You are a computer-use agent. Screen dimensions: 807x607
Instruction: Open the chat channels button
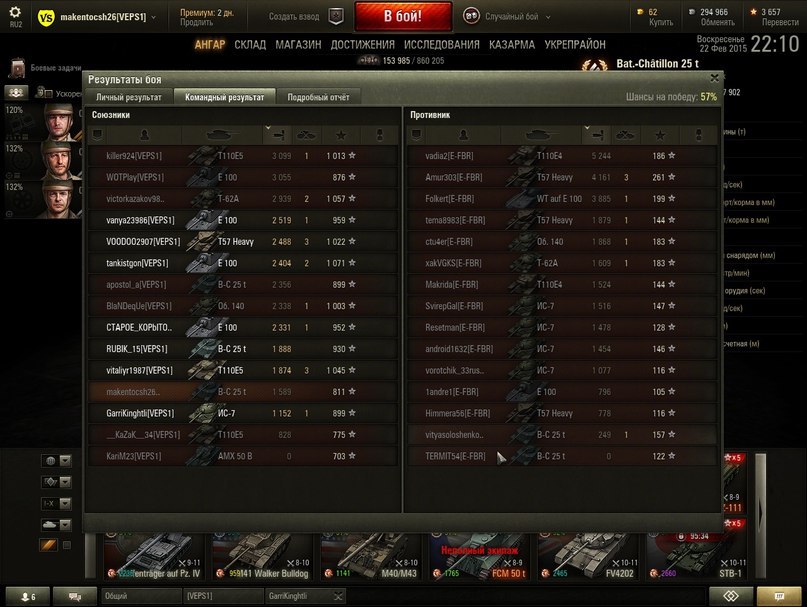75,596
